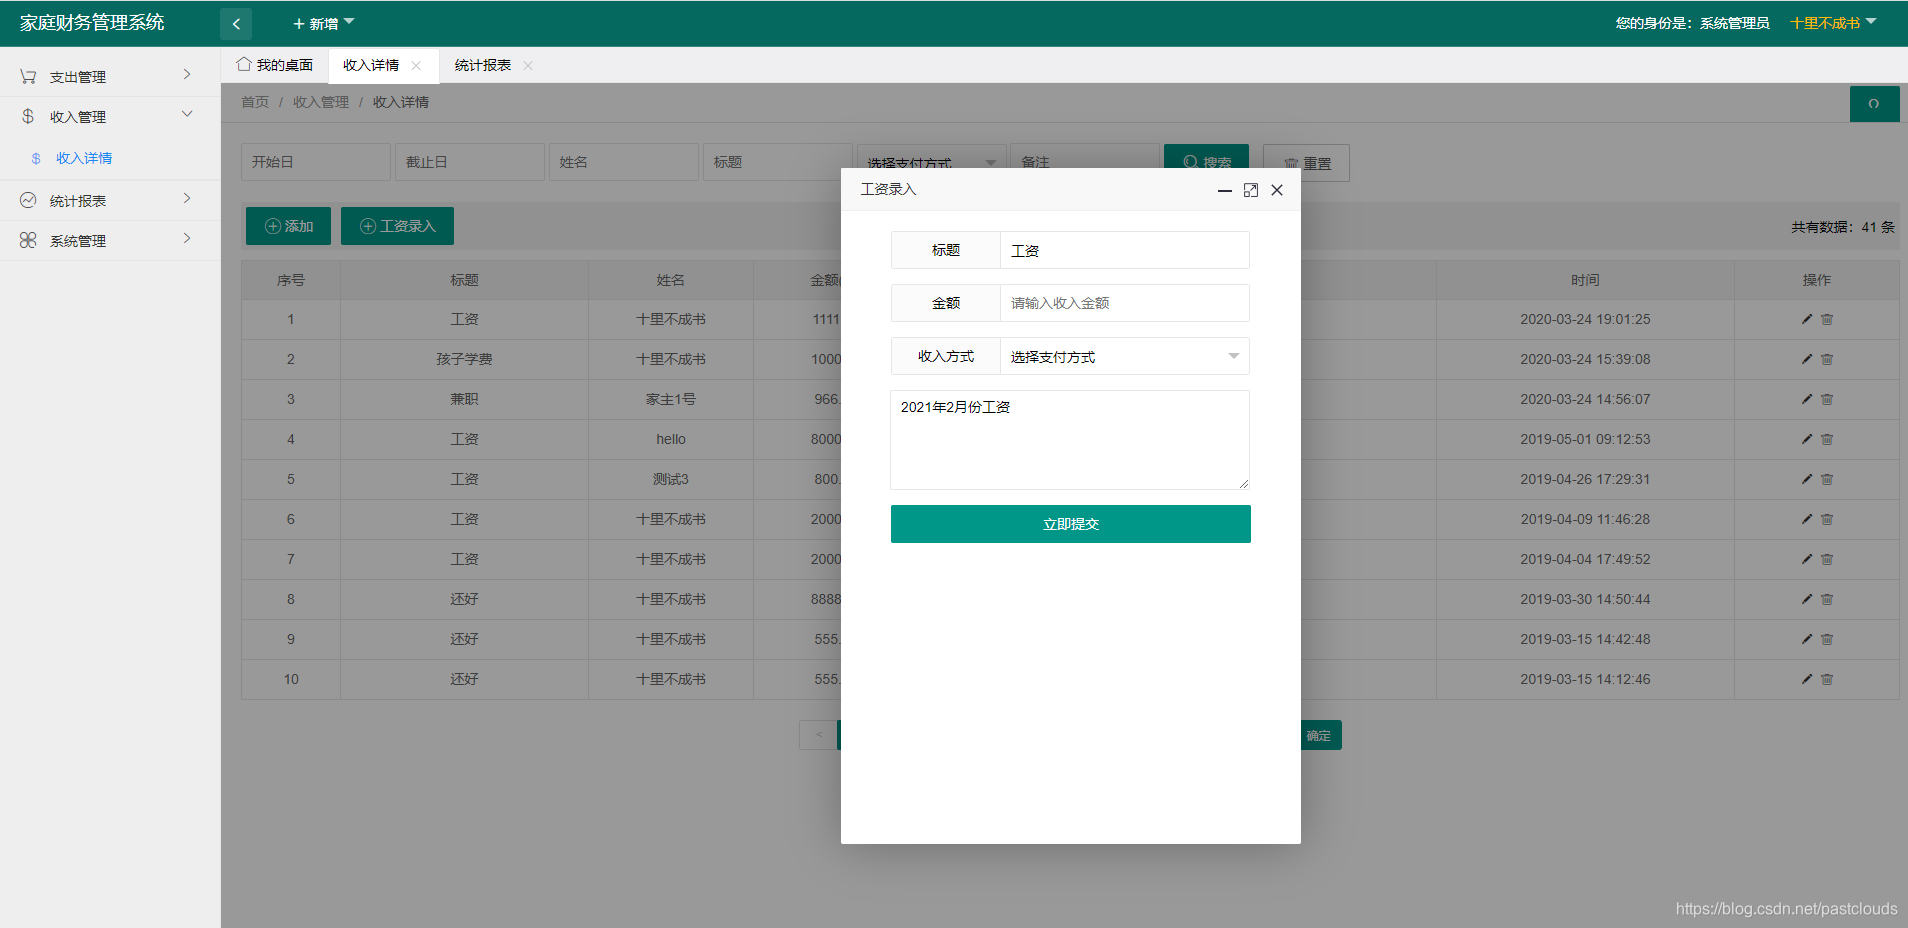Click the hello name cell

point(671,439)
